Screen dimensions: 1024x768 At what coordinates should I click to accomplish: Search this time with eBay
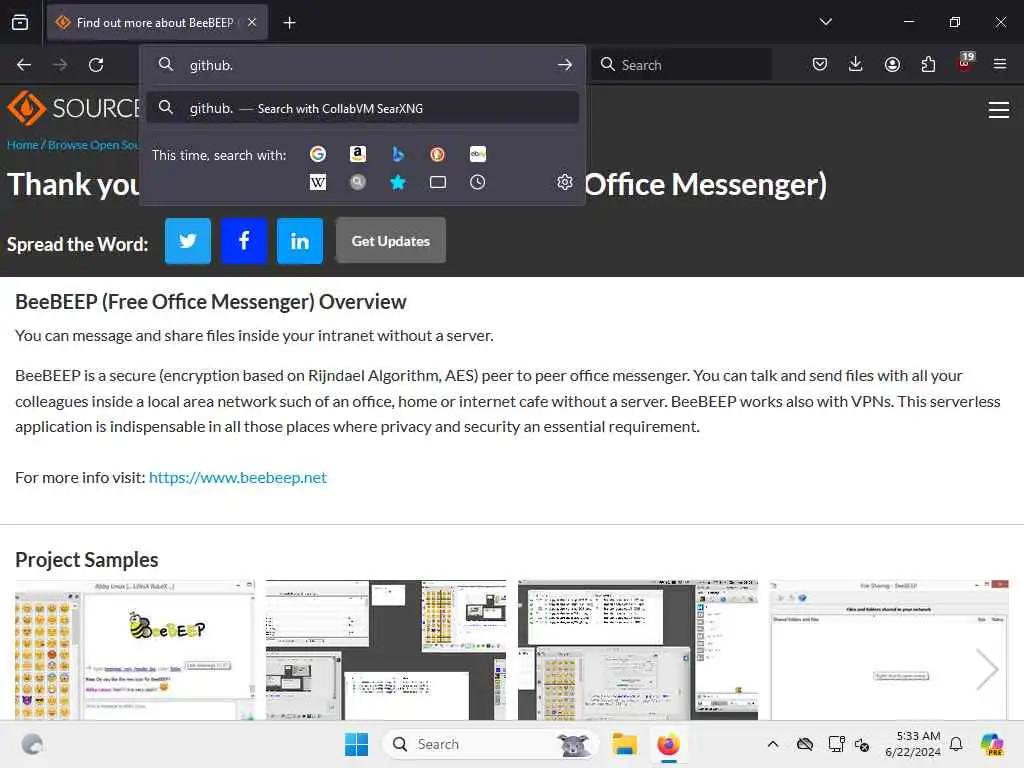(x=477, y=154)
